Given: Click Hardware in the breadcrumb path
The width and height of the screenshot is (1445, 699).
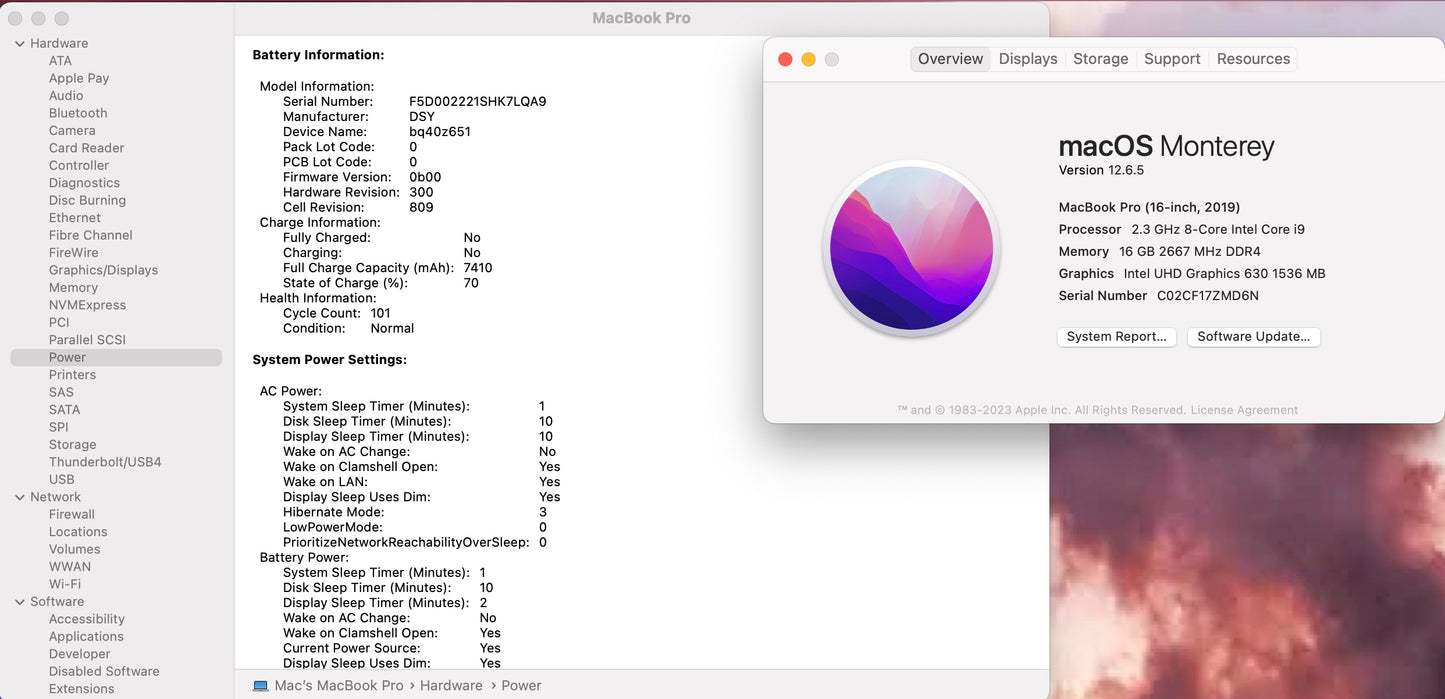Looking at the screenshot, I should click(451, 685).
